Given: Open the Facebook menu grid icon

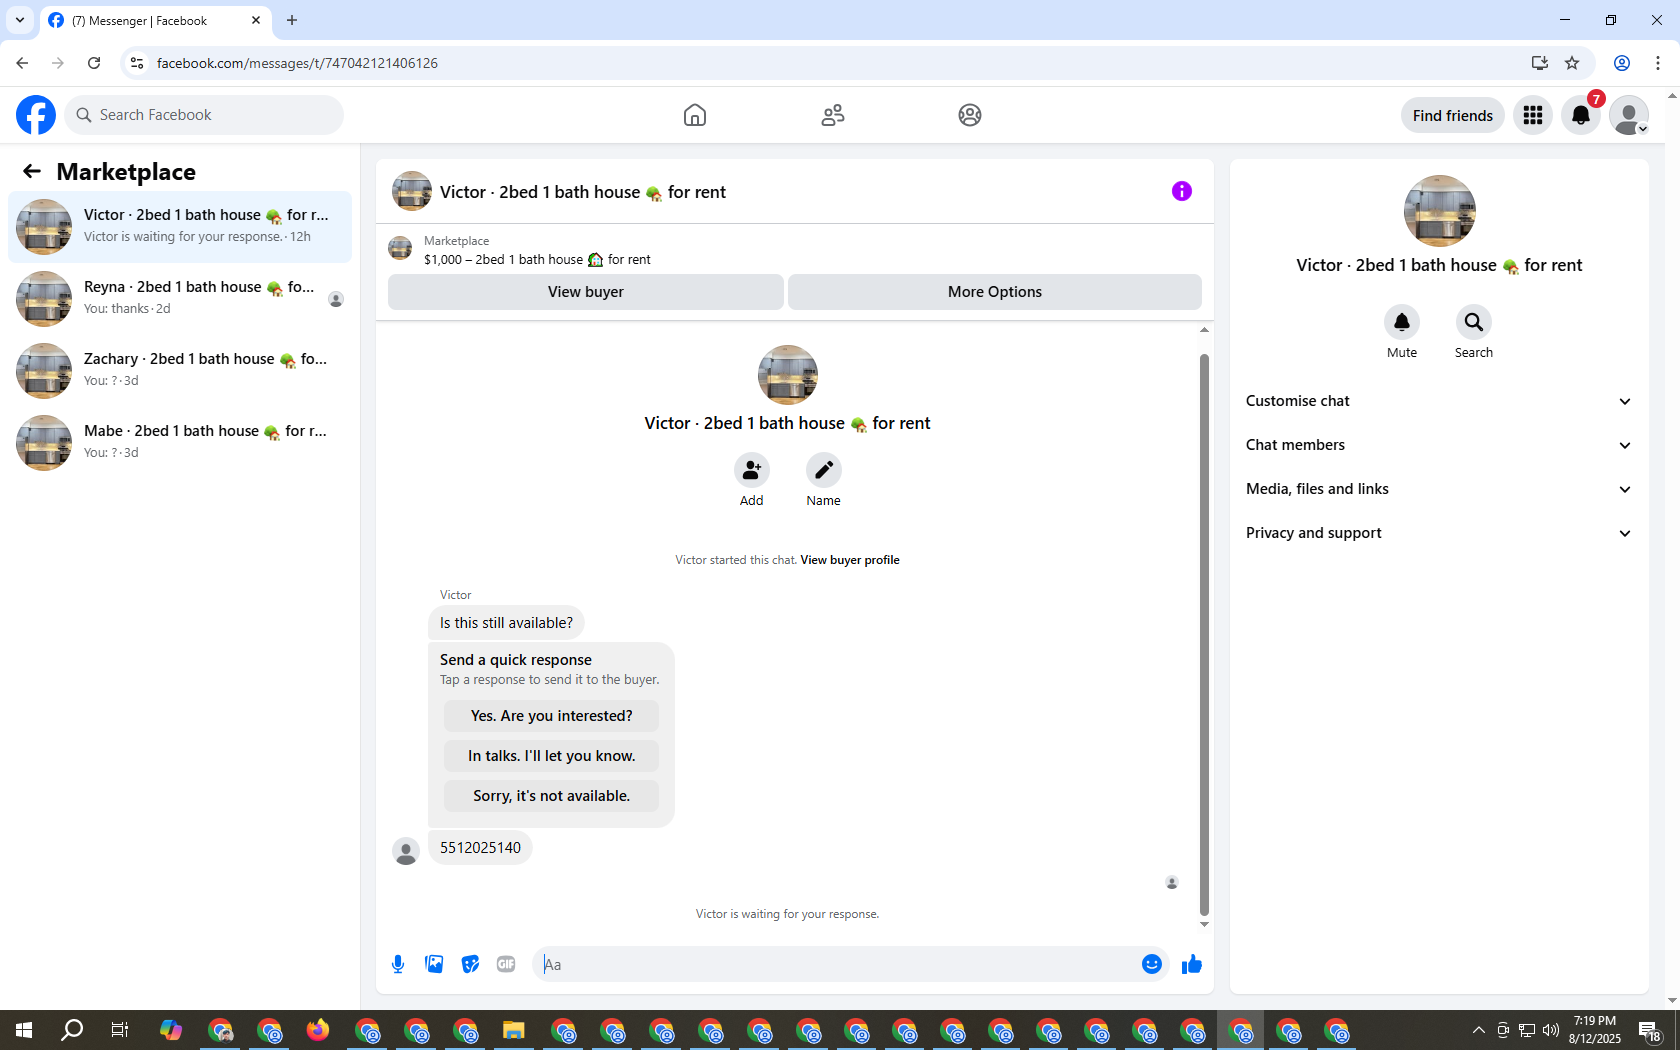Looking at the screenshot, I should (x=1533, y=115).
